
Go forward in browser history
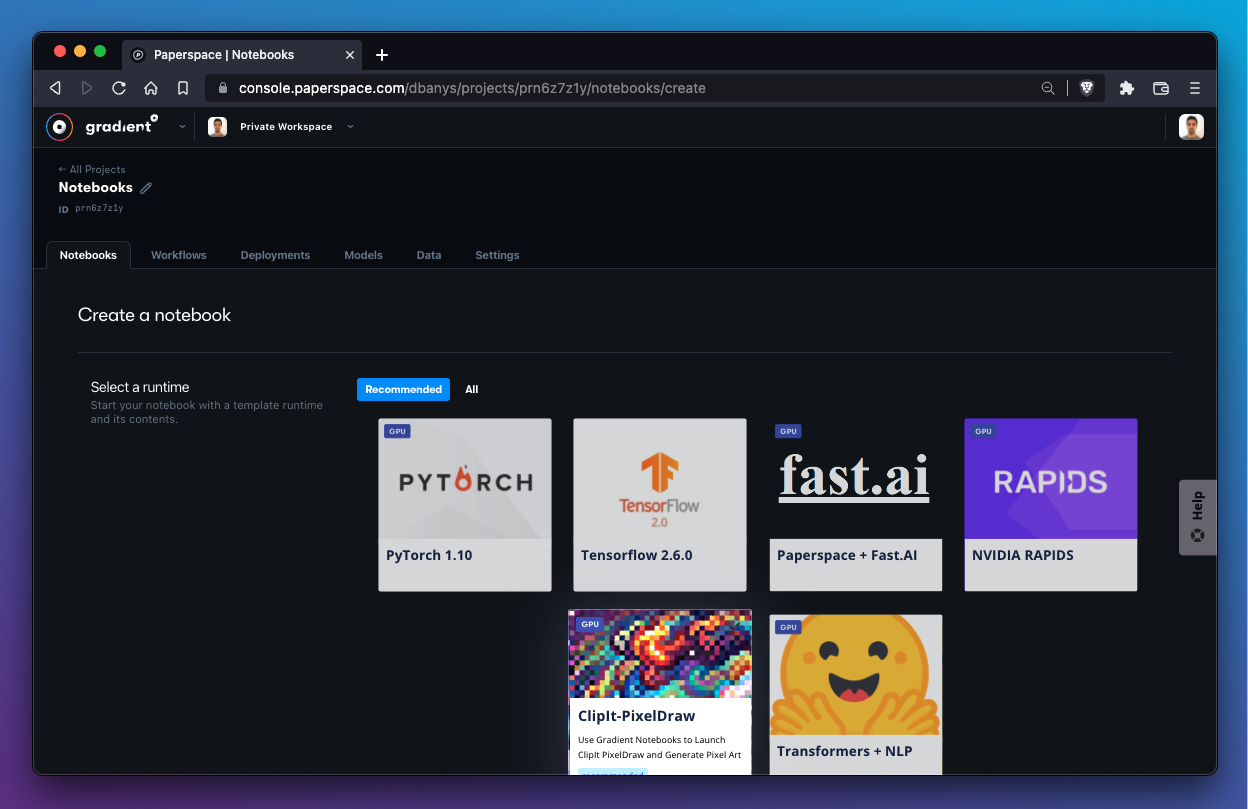click(x=87, y=88)
